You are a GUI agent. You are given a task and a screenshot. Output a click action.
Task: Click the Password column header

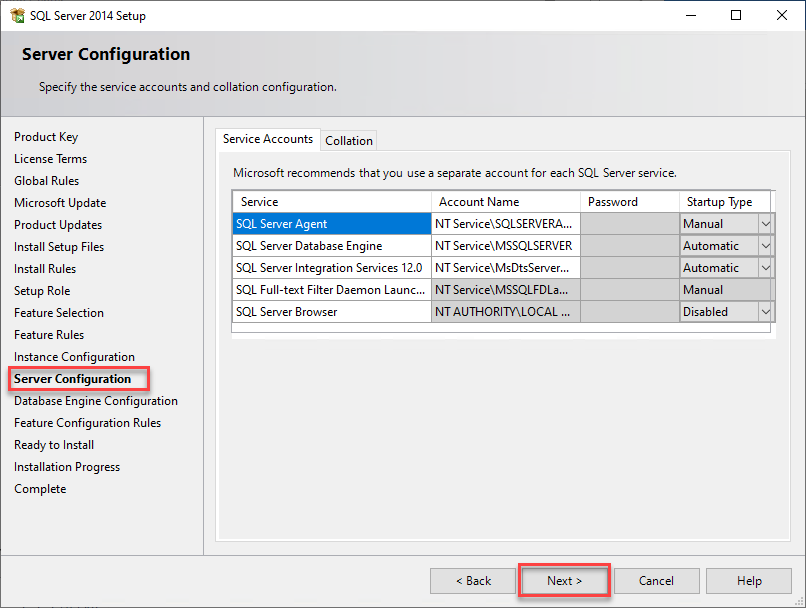click(630, 202)
